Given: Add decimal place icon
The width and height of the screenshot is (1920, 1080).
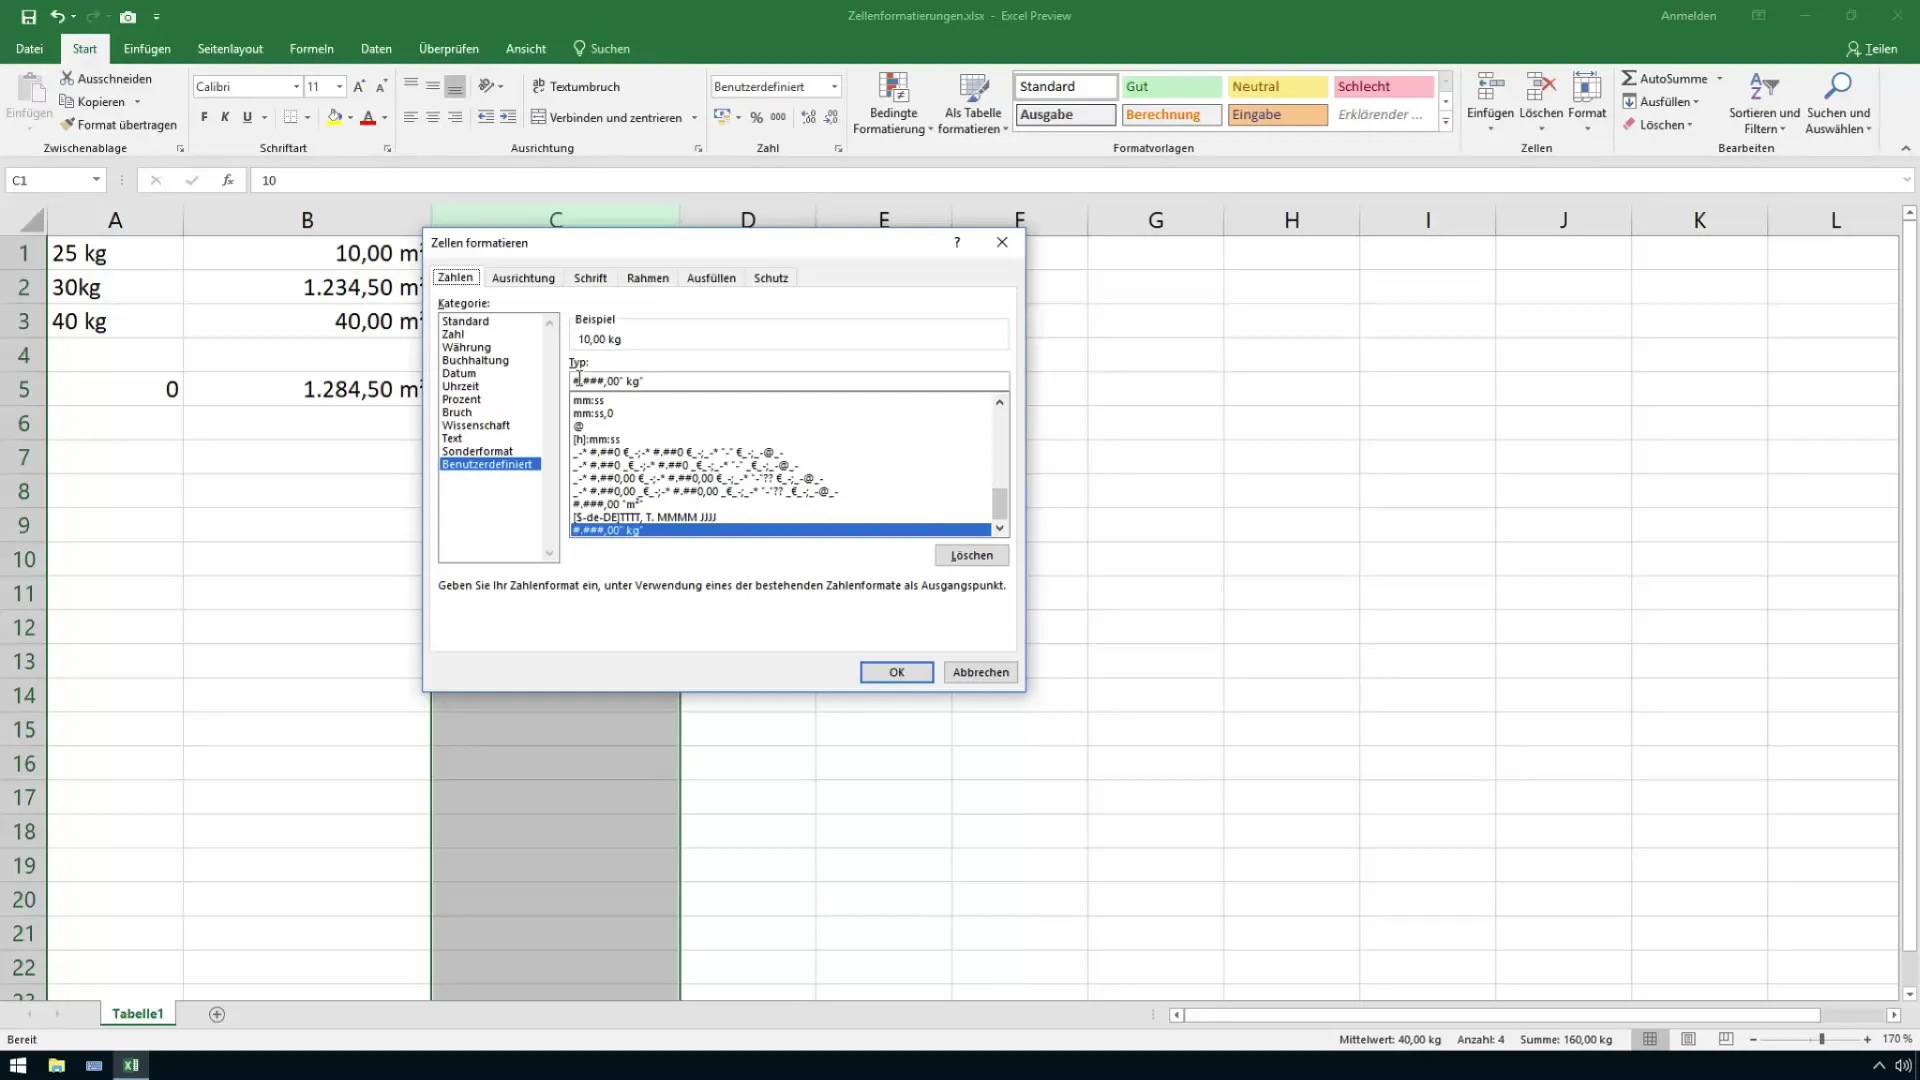Looking at the screenshot, I should (x=808, y=117).
